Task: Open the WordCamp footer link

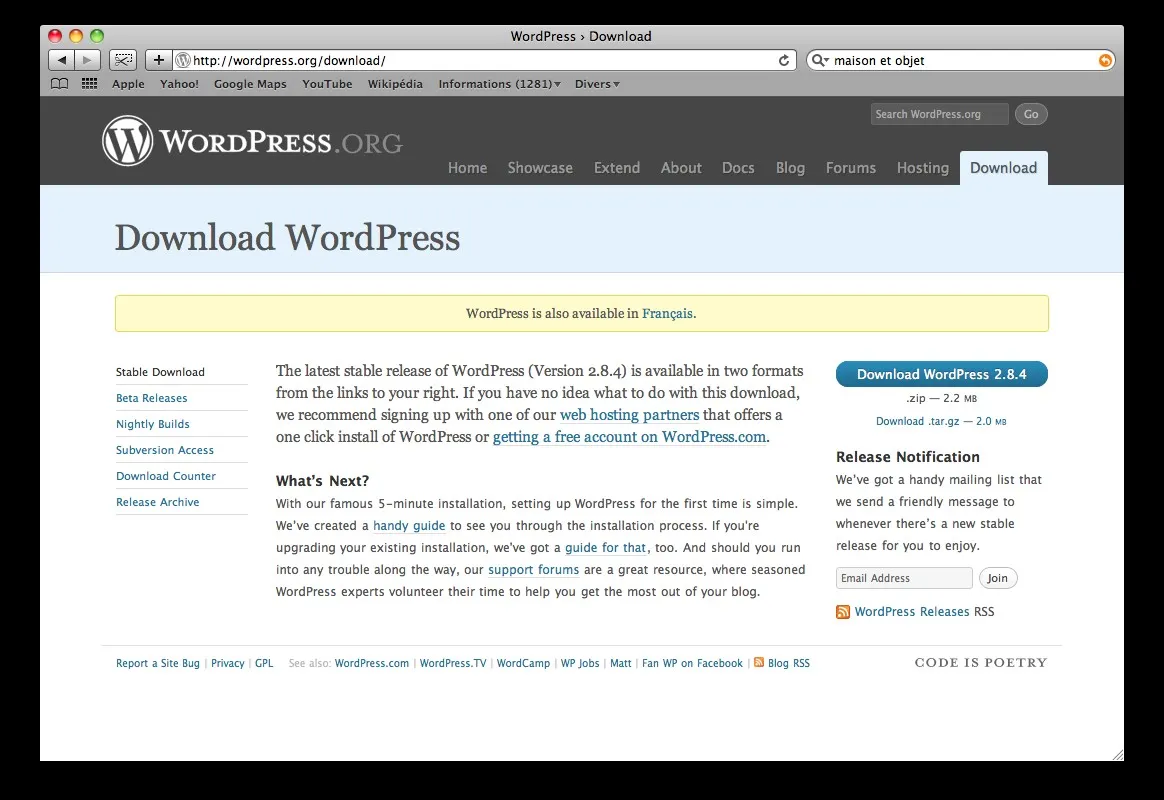Action: [523, 663]
